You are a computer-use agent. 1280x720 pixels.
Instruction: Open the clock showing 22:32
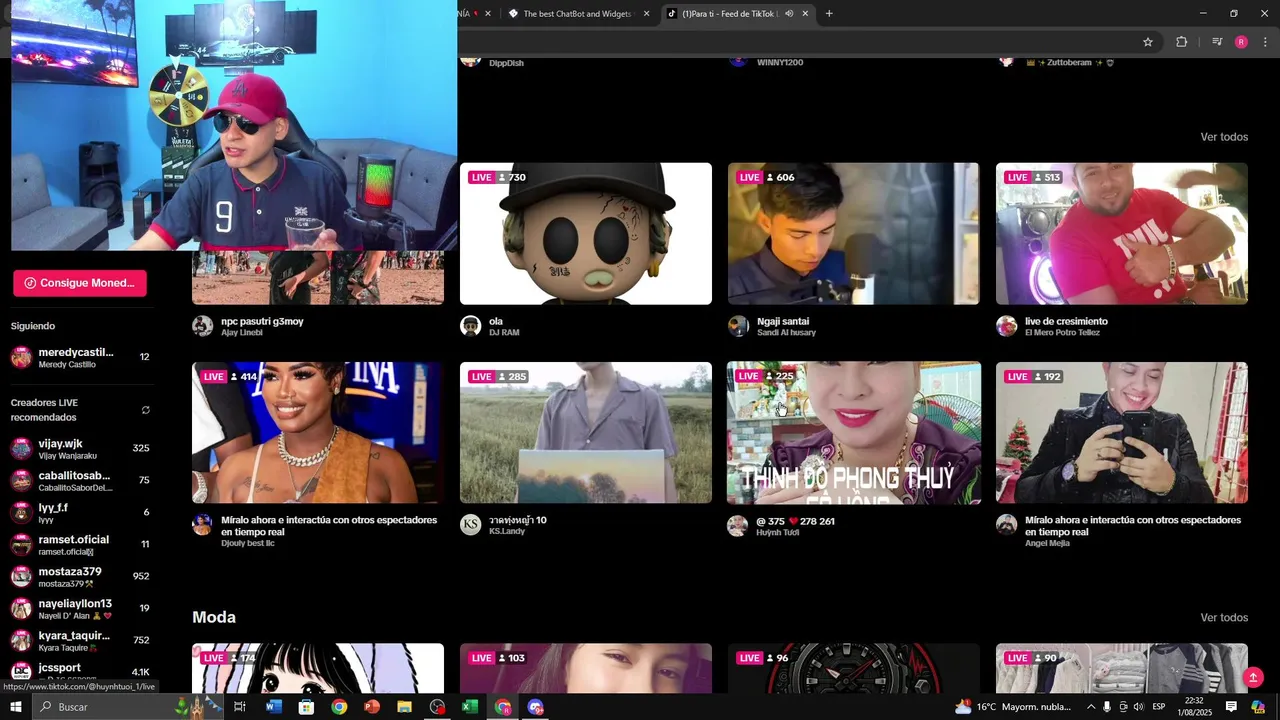tap(1195, 707)
